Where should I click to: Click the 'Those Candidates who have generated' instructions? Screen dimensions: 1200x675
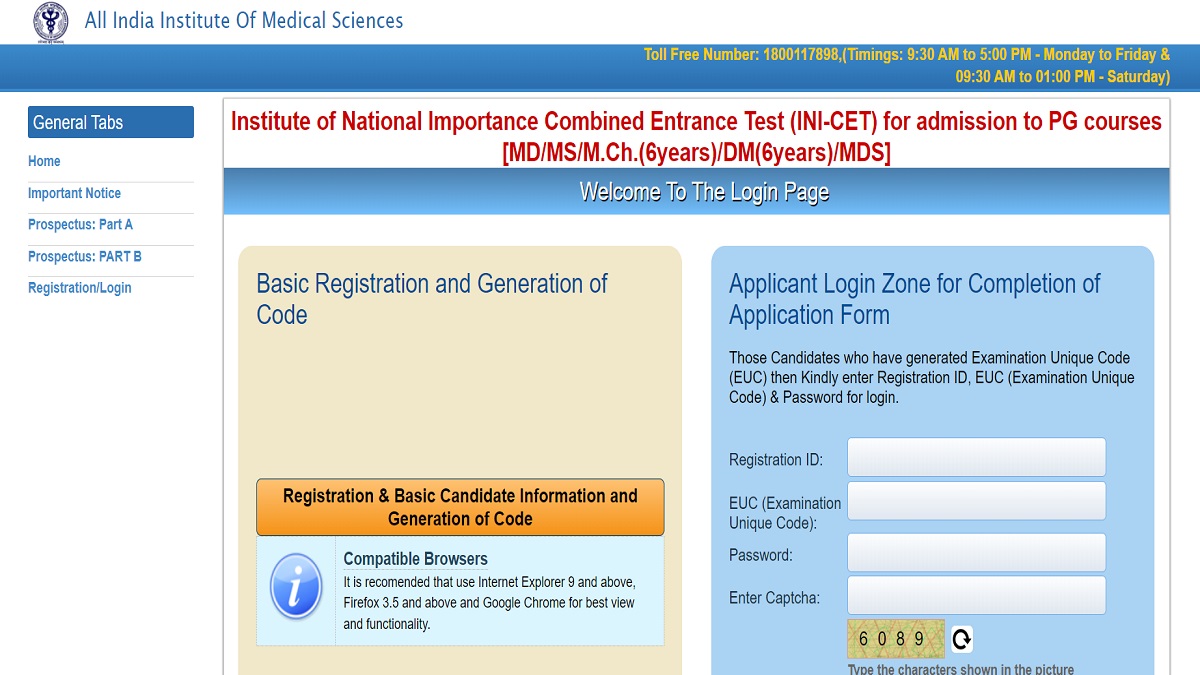(x=932, y=377)
